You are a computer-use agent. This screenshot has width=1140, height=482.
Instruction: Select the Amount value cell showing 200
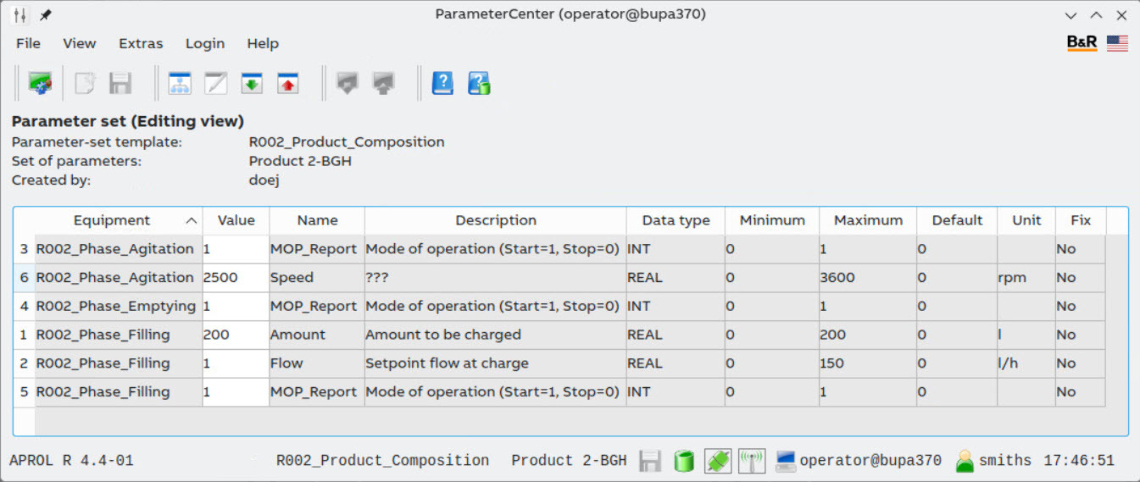(235, 335)
